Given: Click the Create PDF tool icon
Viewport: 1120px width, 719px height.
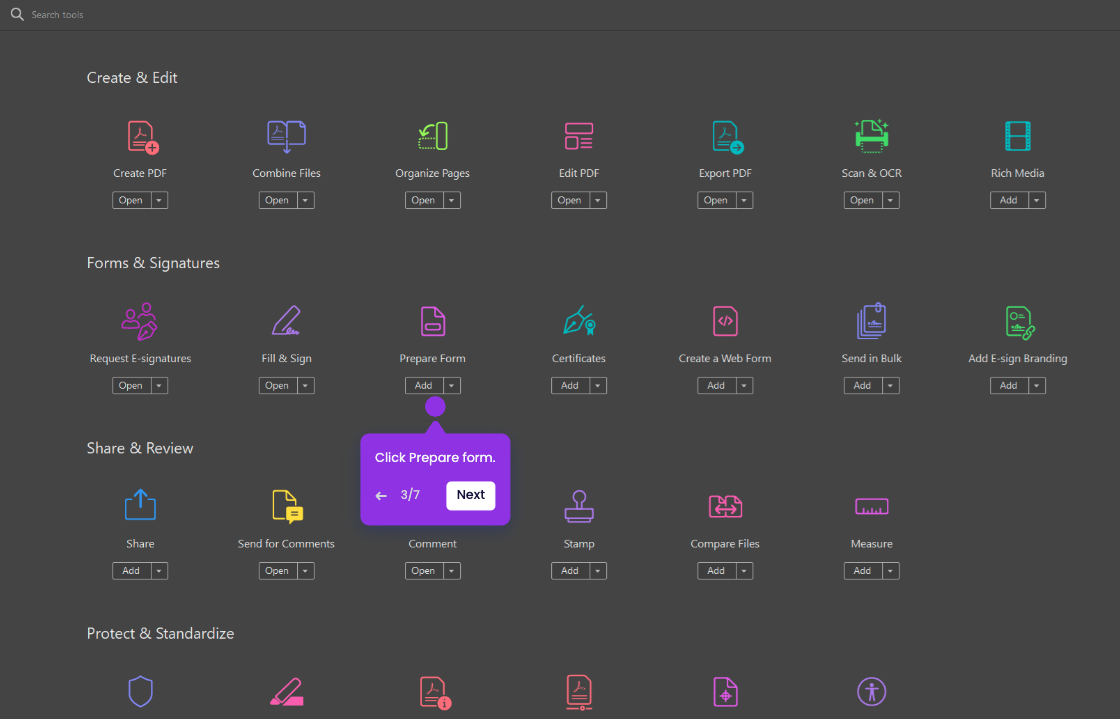Looking at the screenshot, I should [x=142, y=137].
